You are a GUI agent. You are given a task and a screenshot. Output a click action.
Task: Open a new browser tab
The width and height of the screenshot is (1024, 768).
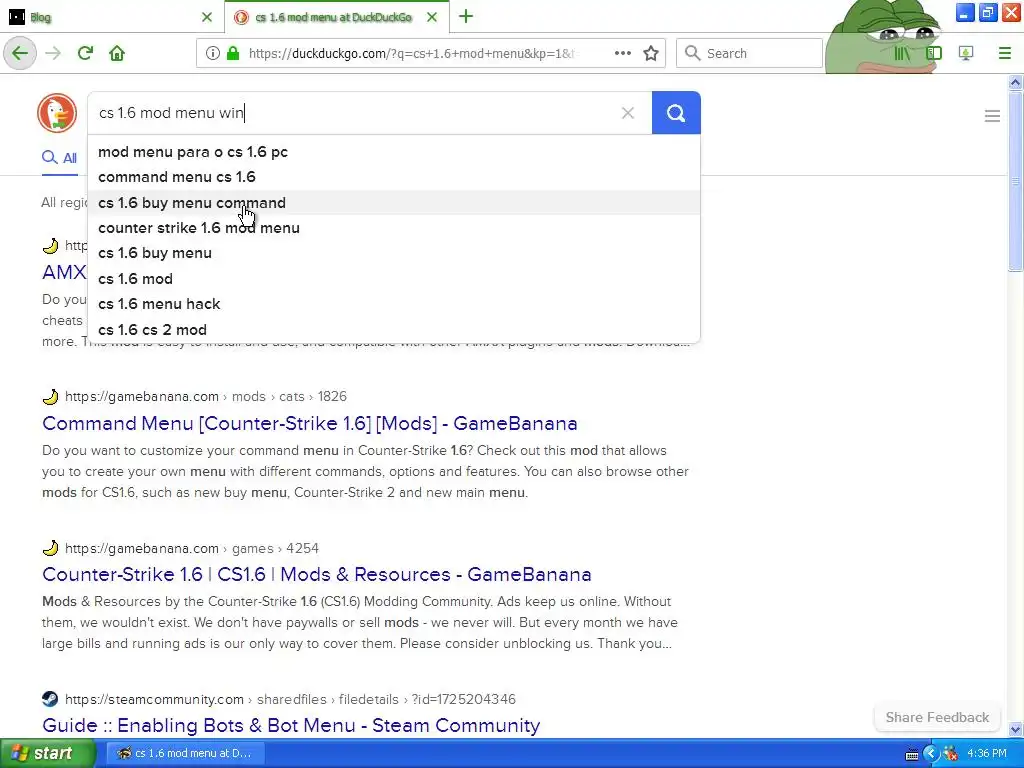click(x=466, y=16)
